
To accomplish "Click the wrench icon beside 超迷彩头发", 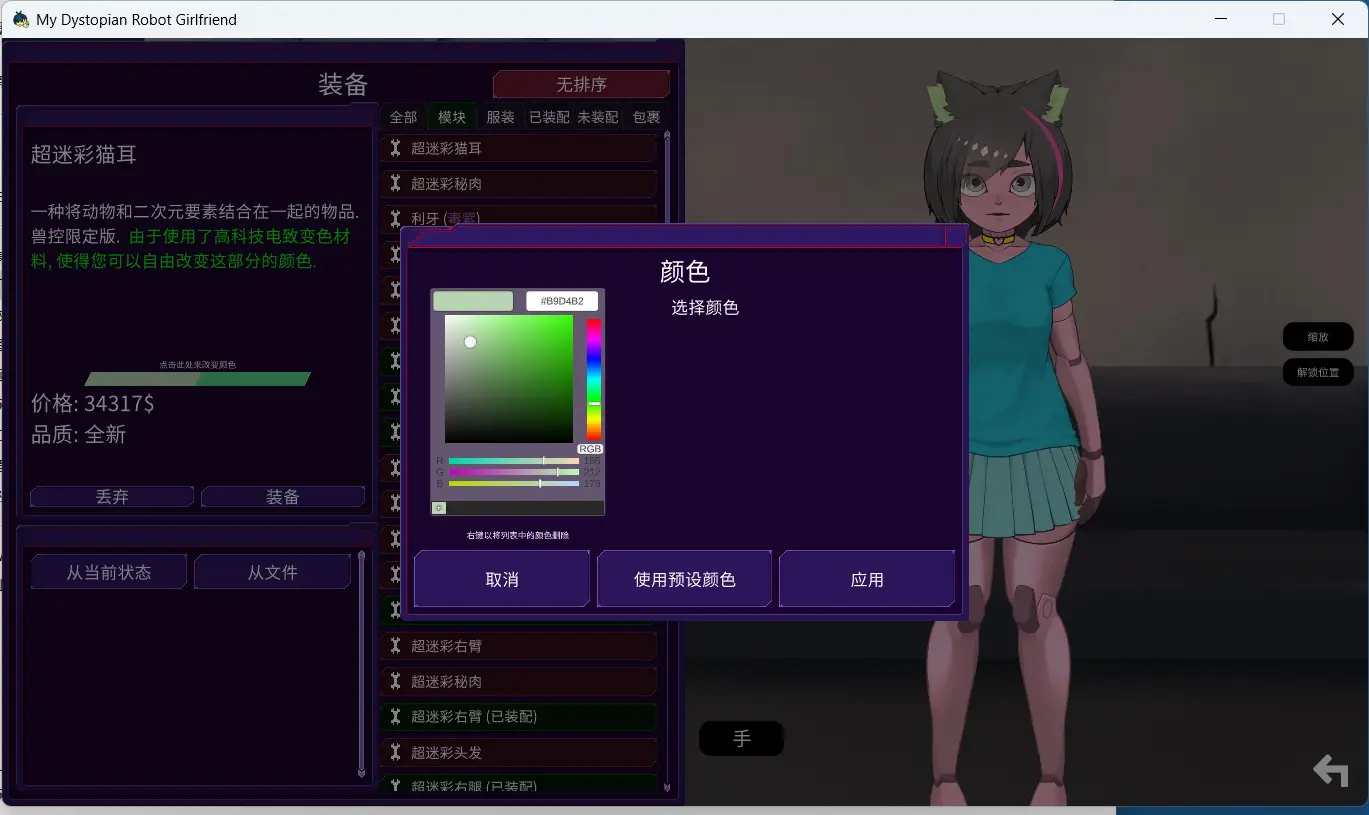I will pos(395,752).
